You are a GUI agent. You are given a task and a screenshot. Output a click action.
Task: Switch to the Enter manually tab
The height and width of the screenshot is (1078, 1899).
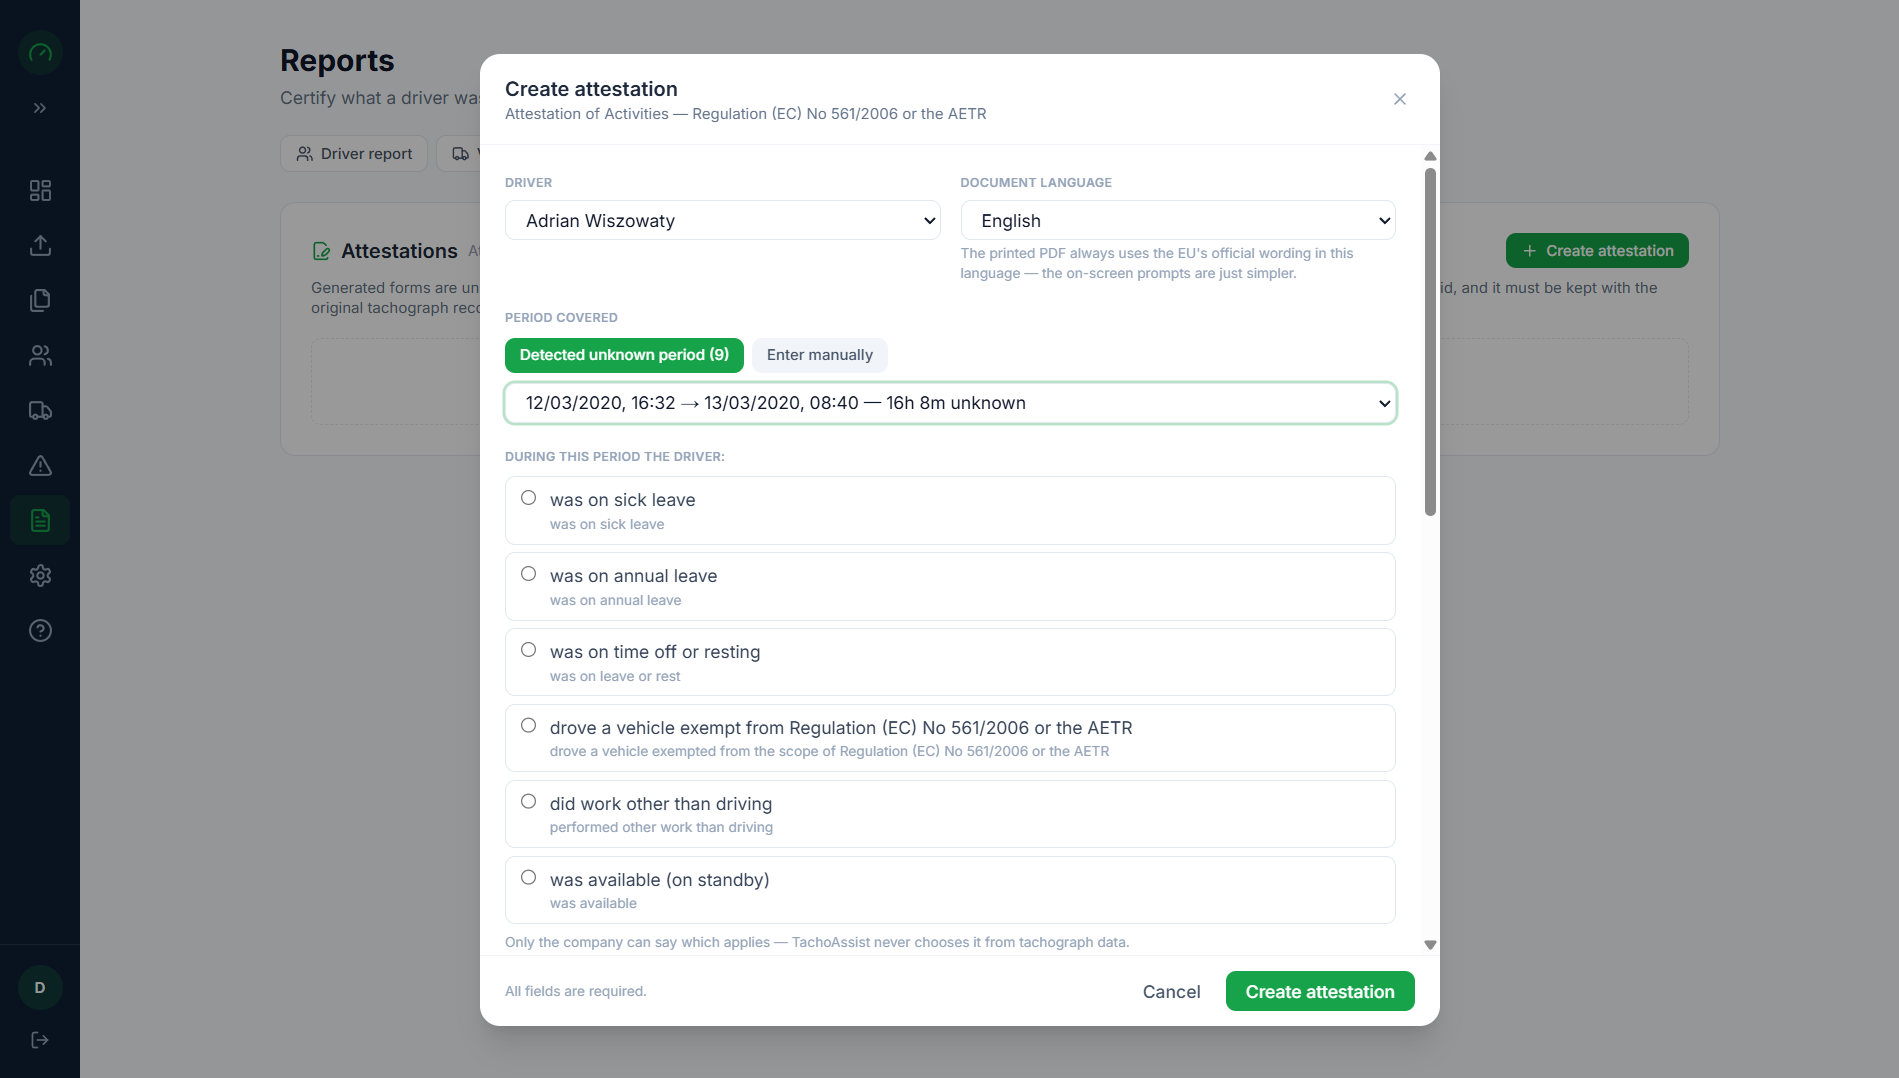click(x=819, y=355)
